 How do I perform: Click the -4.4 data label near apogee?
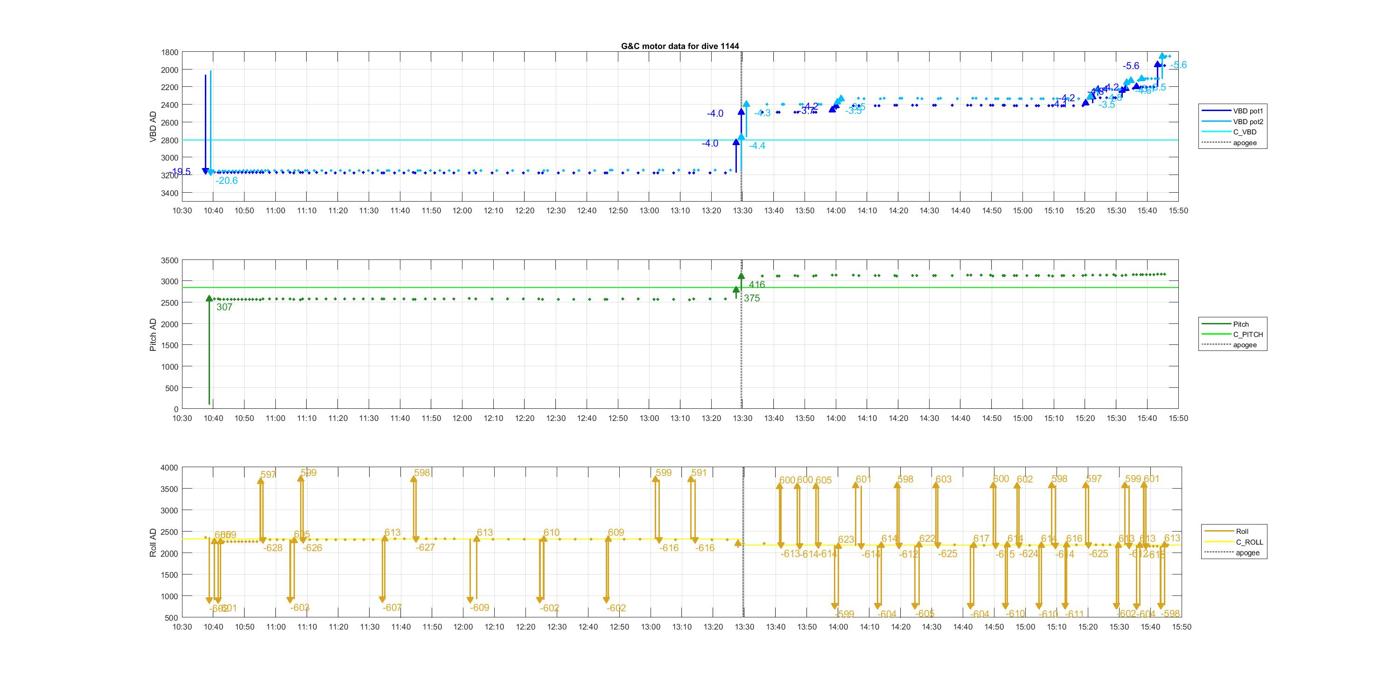coord(757,146)
